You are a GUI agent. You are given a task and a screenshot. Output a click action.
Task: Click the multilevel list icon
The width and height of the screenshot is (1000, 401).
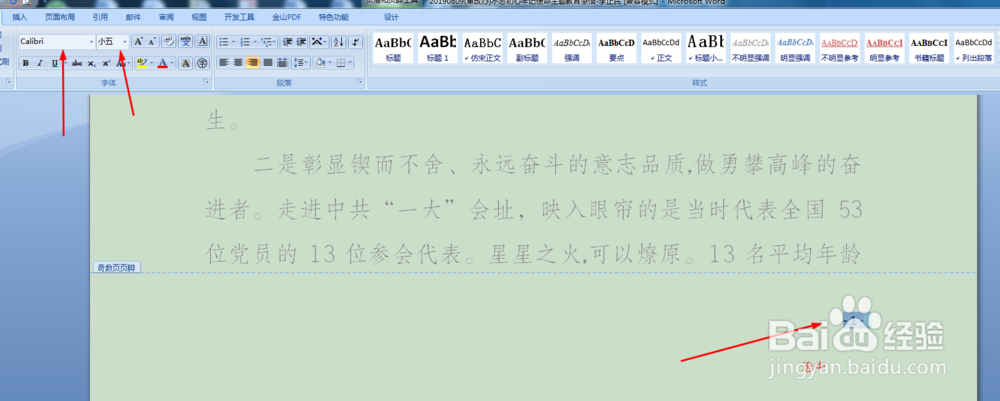pos(267,42)
